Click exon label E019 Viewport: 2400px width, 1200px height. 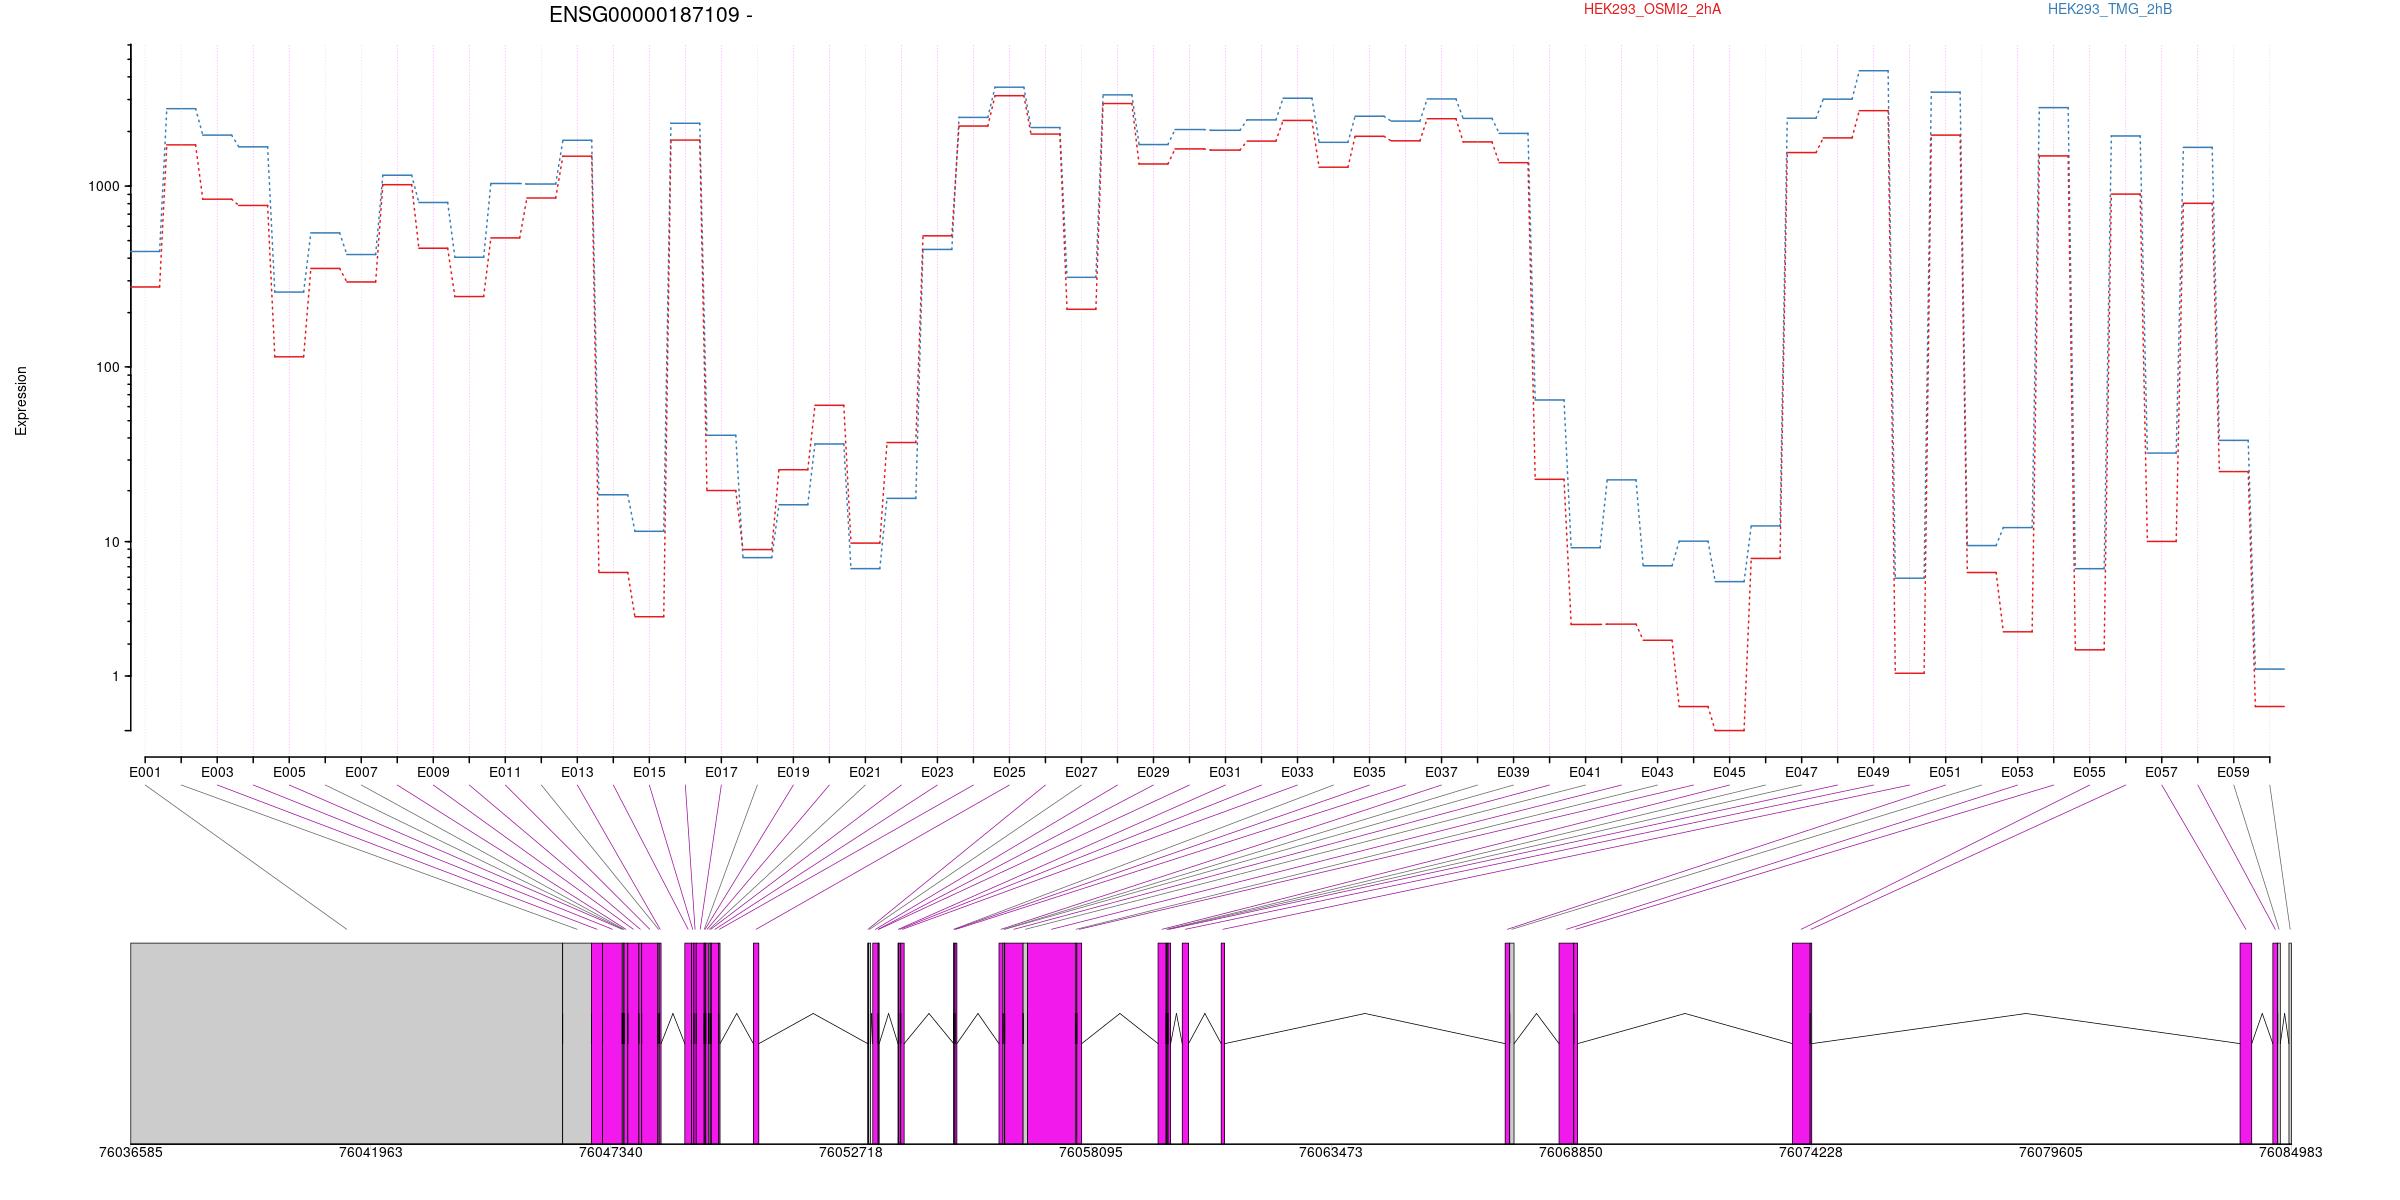pos(793,772)
